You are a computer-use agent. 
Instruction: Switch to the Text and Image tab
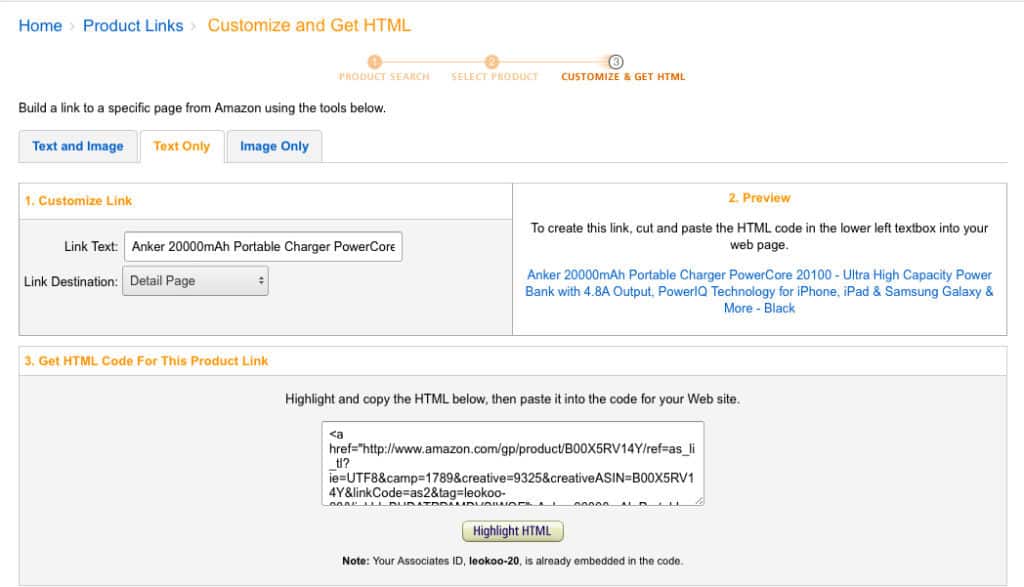(78, 146)
